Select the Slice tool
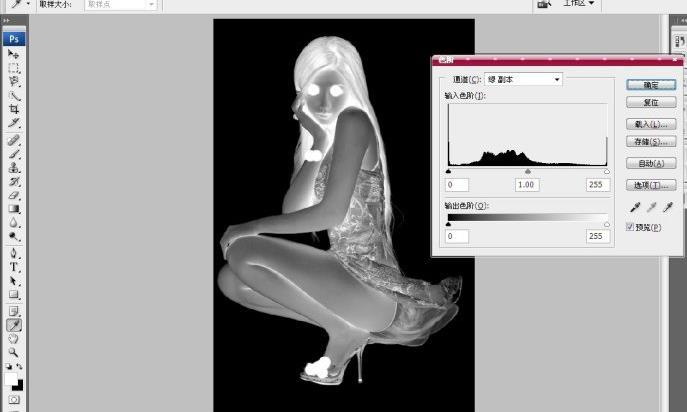This screenshot has height=412, width=687. click(x=13, y=122)
